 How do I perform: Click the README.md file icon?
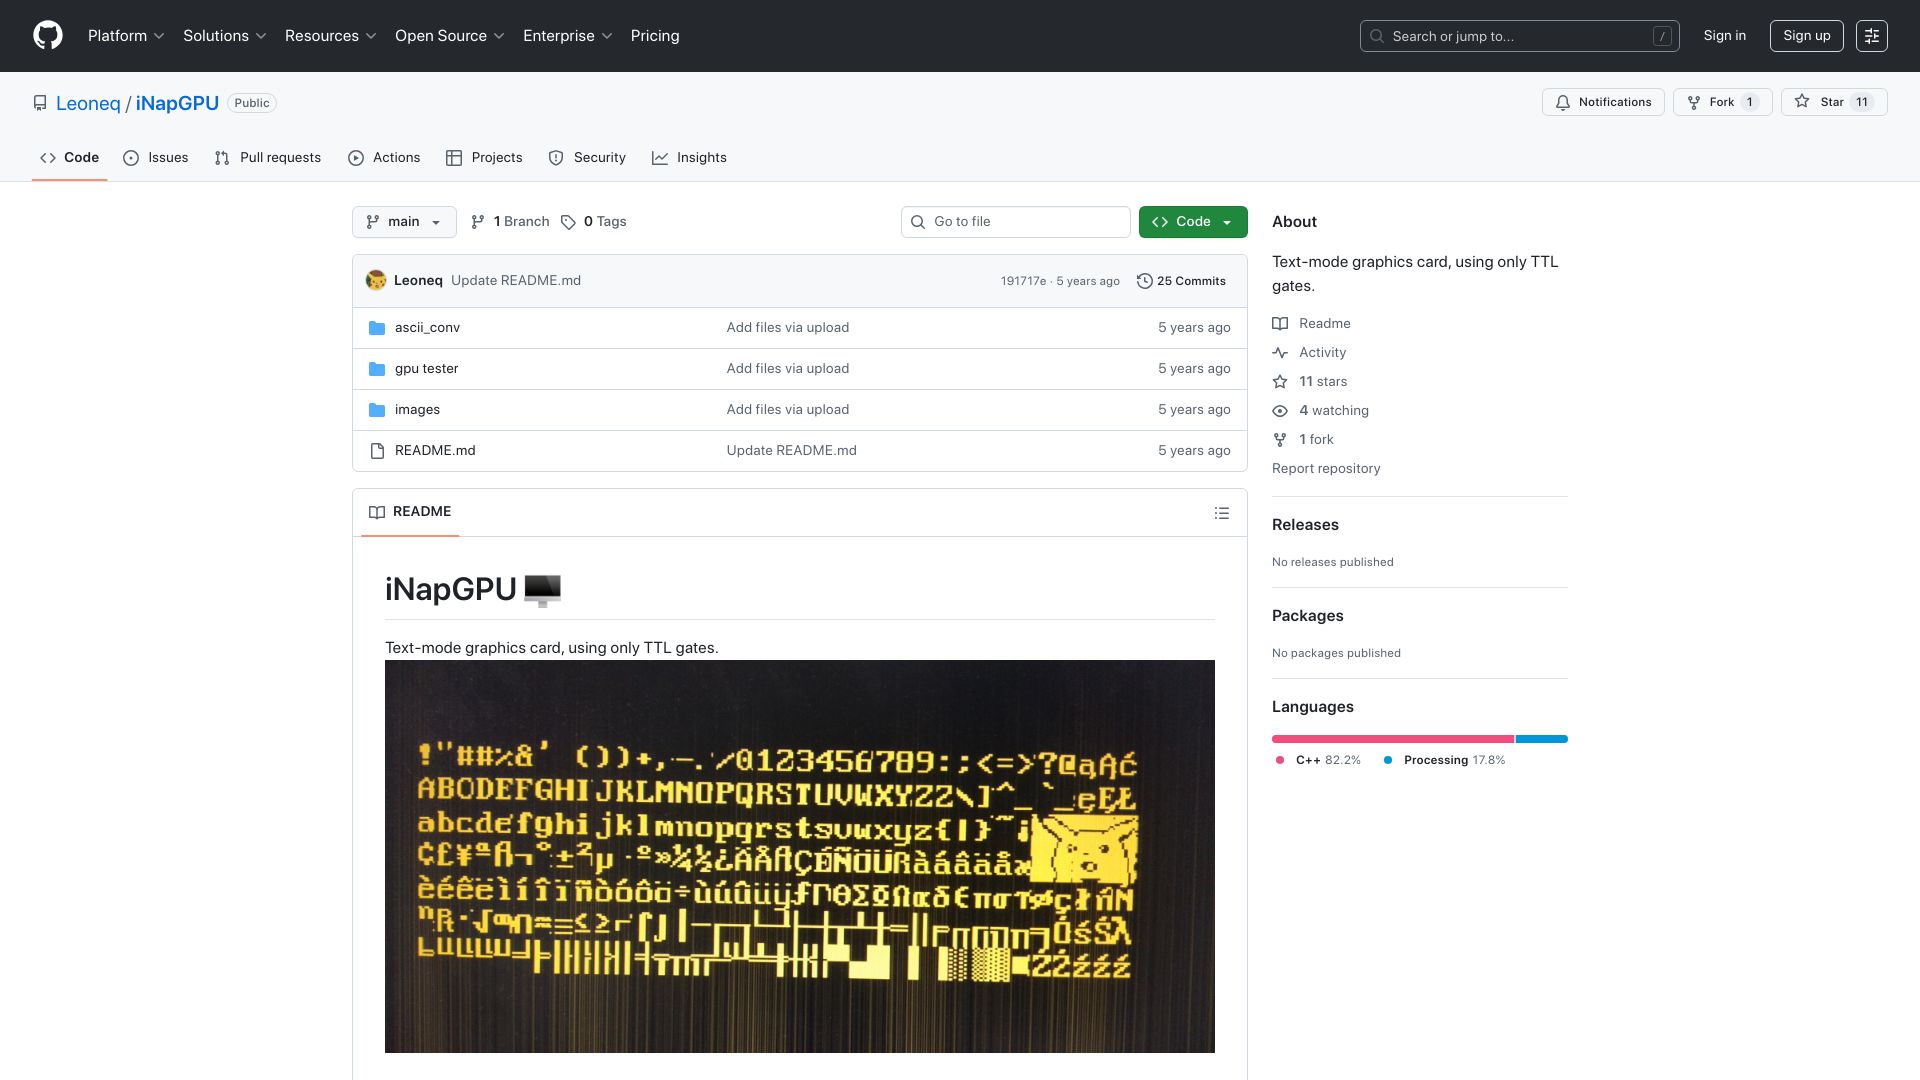(377, 451)
